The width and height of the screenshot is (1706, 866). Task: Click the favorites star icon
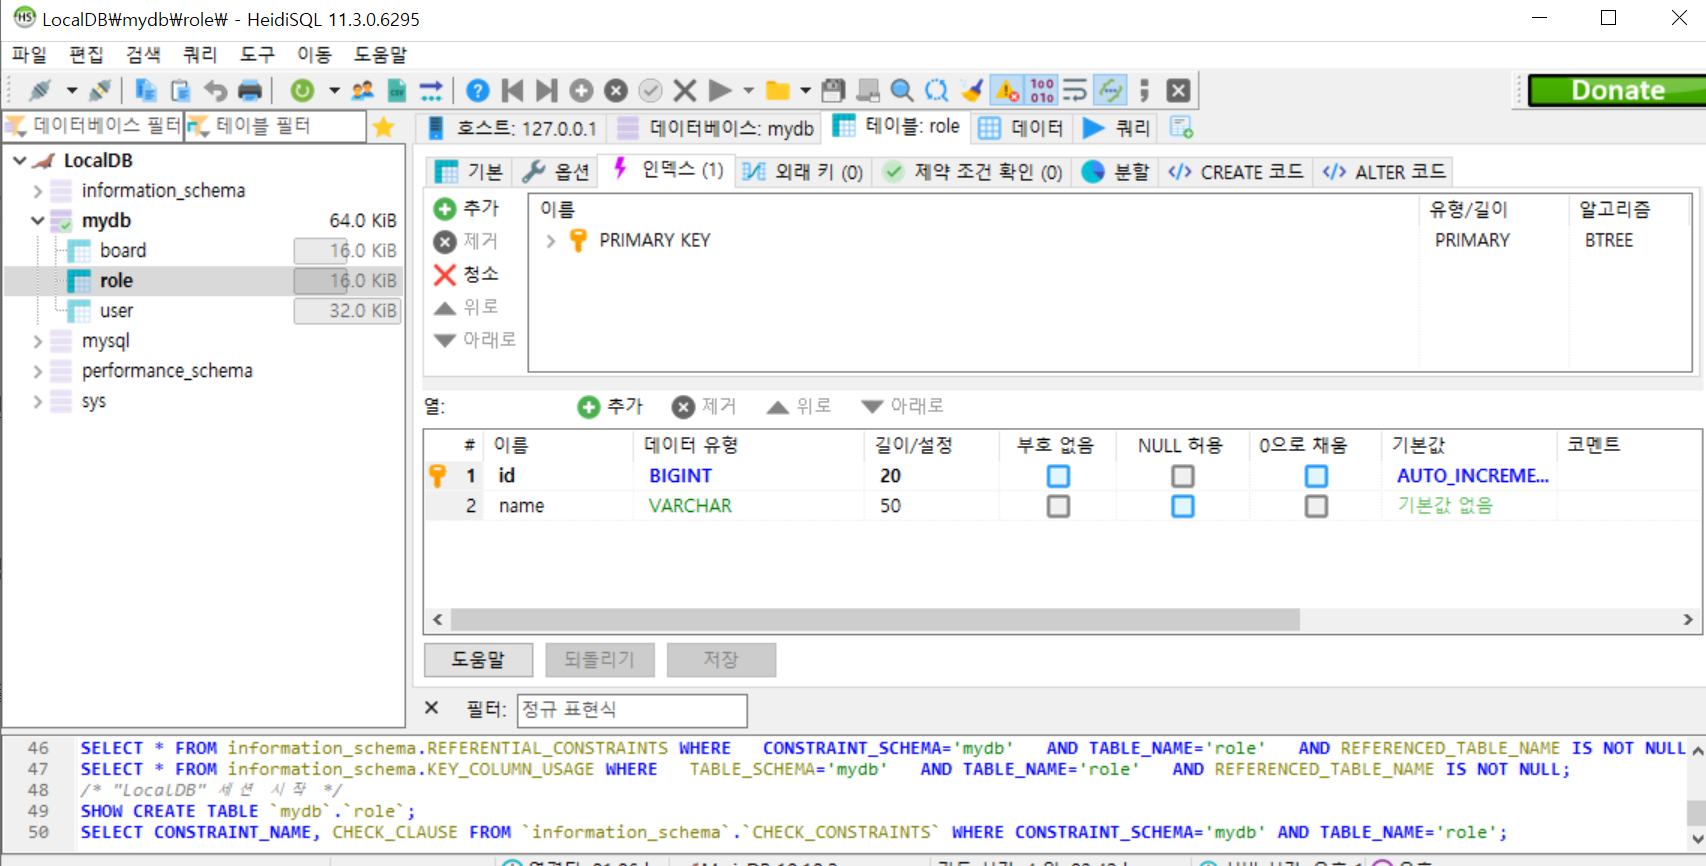pyautogui.click(x=383, y=127)
